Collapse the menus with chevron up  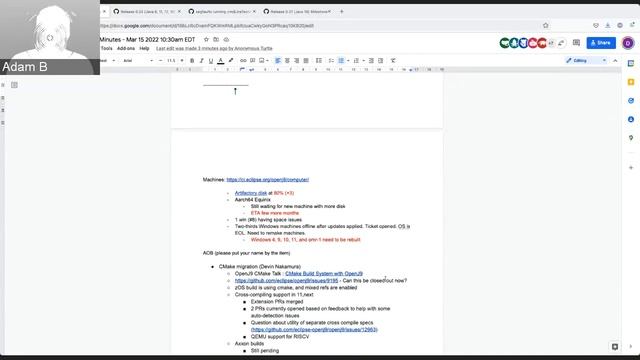pyautogui.click(x=615, y=60)
